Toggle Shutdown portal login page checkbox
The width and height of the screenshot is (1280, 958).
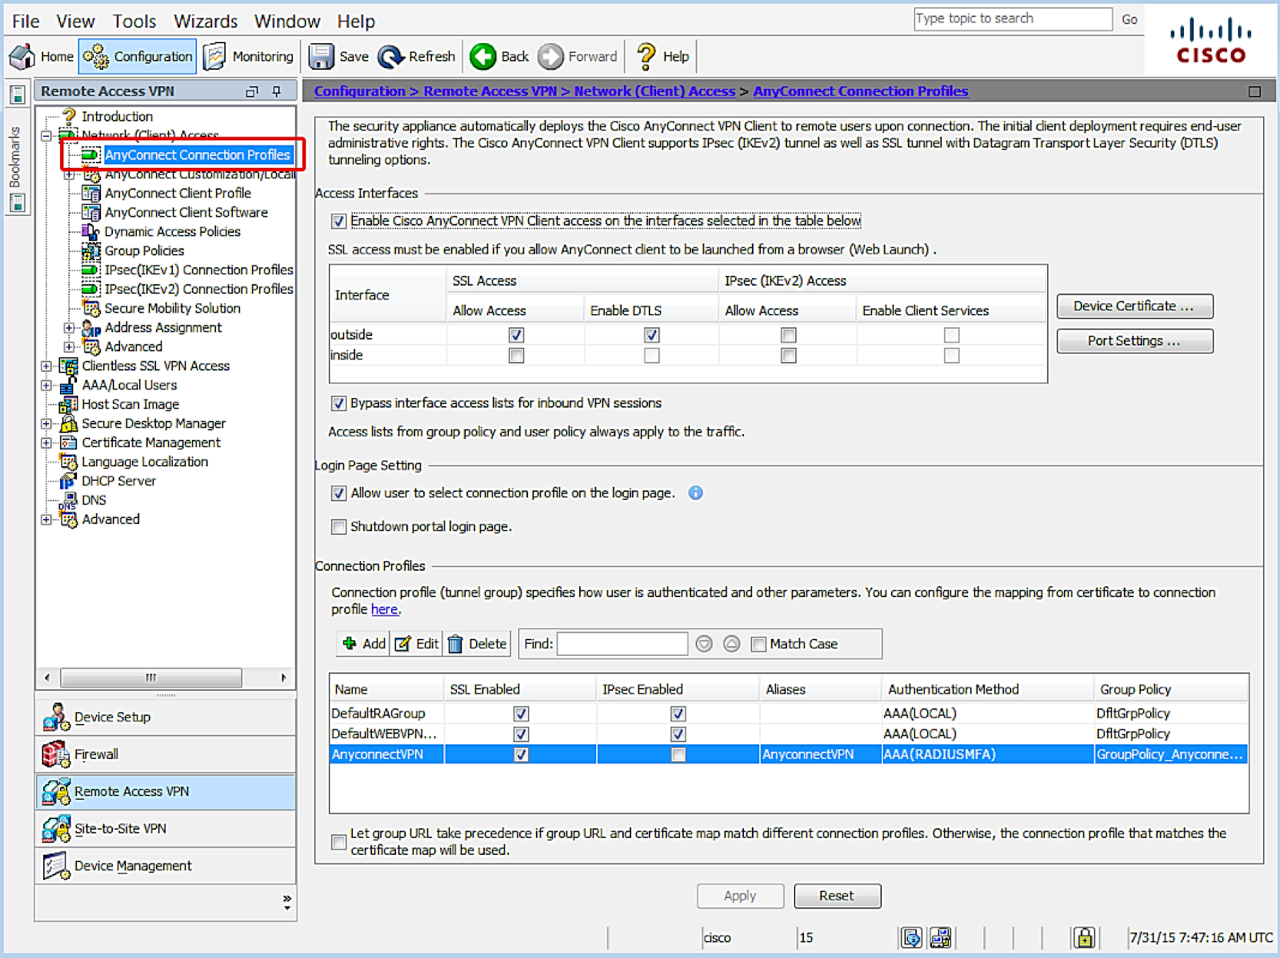tap(339, 527)
